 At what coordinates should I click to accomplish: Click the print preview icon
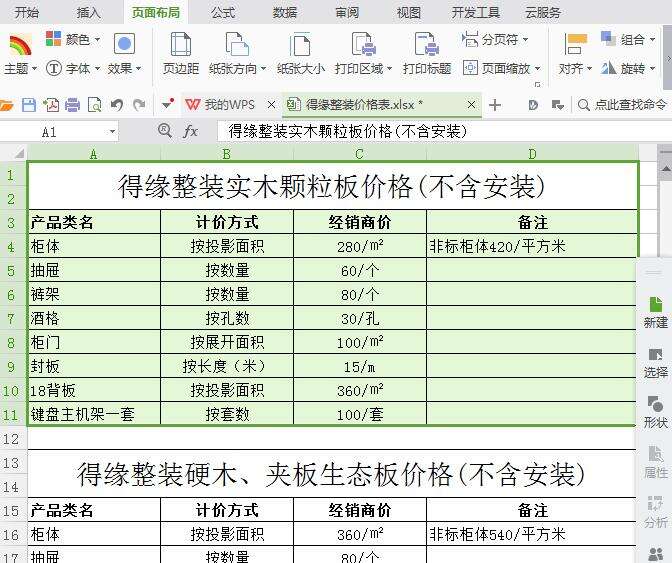coord(94,105)
